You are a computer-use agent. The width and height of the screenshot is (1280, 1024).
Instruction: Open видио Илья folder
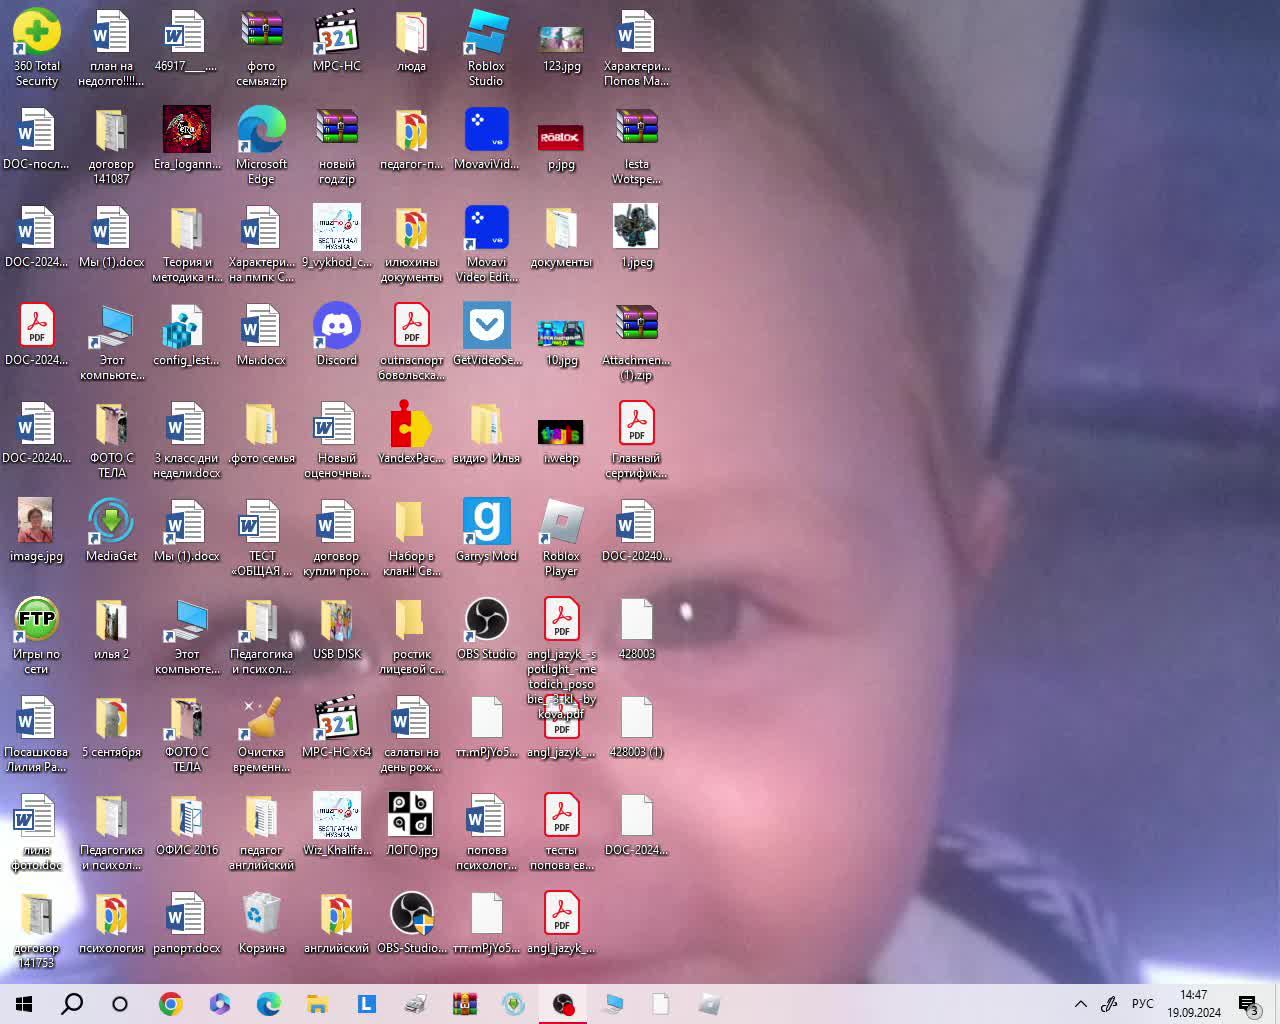(486, 432)
